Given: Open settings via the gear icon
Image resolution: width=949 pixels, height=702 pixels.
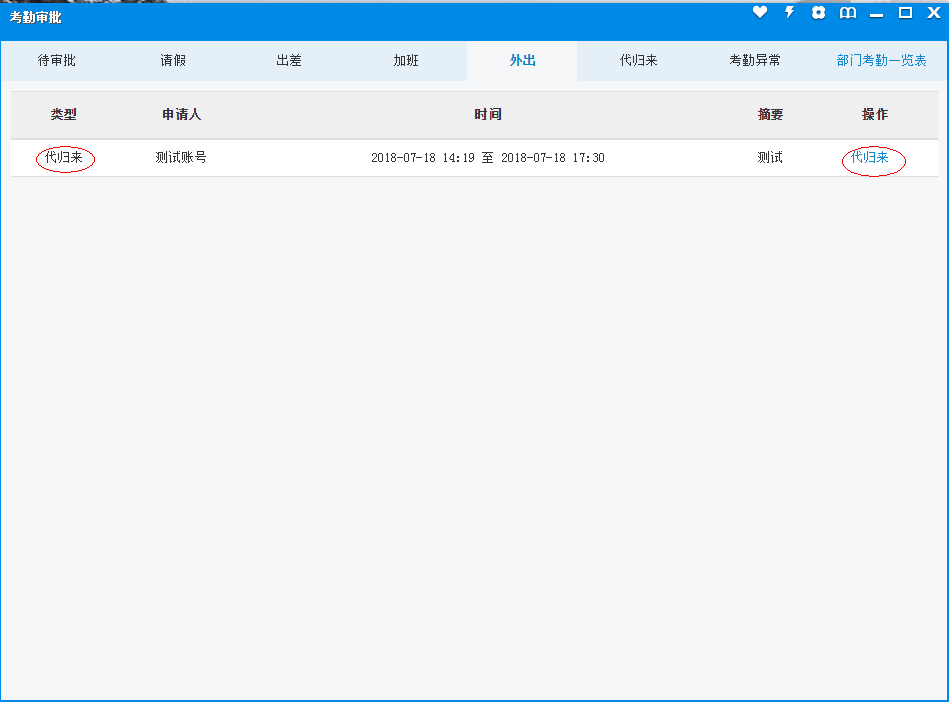Looking at the screenshot, I should [x=818, y=13].
